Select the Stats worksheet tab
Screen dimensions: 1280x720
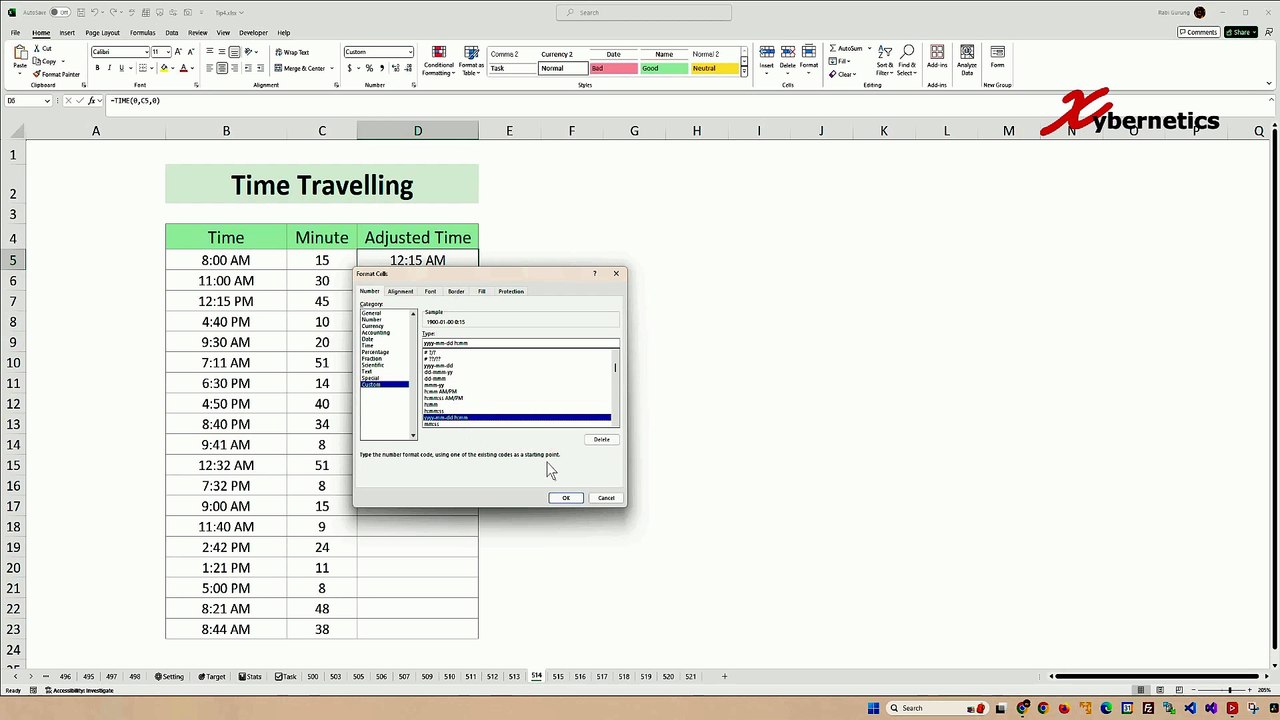pyautogui.click(x=250, y=677)
